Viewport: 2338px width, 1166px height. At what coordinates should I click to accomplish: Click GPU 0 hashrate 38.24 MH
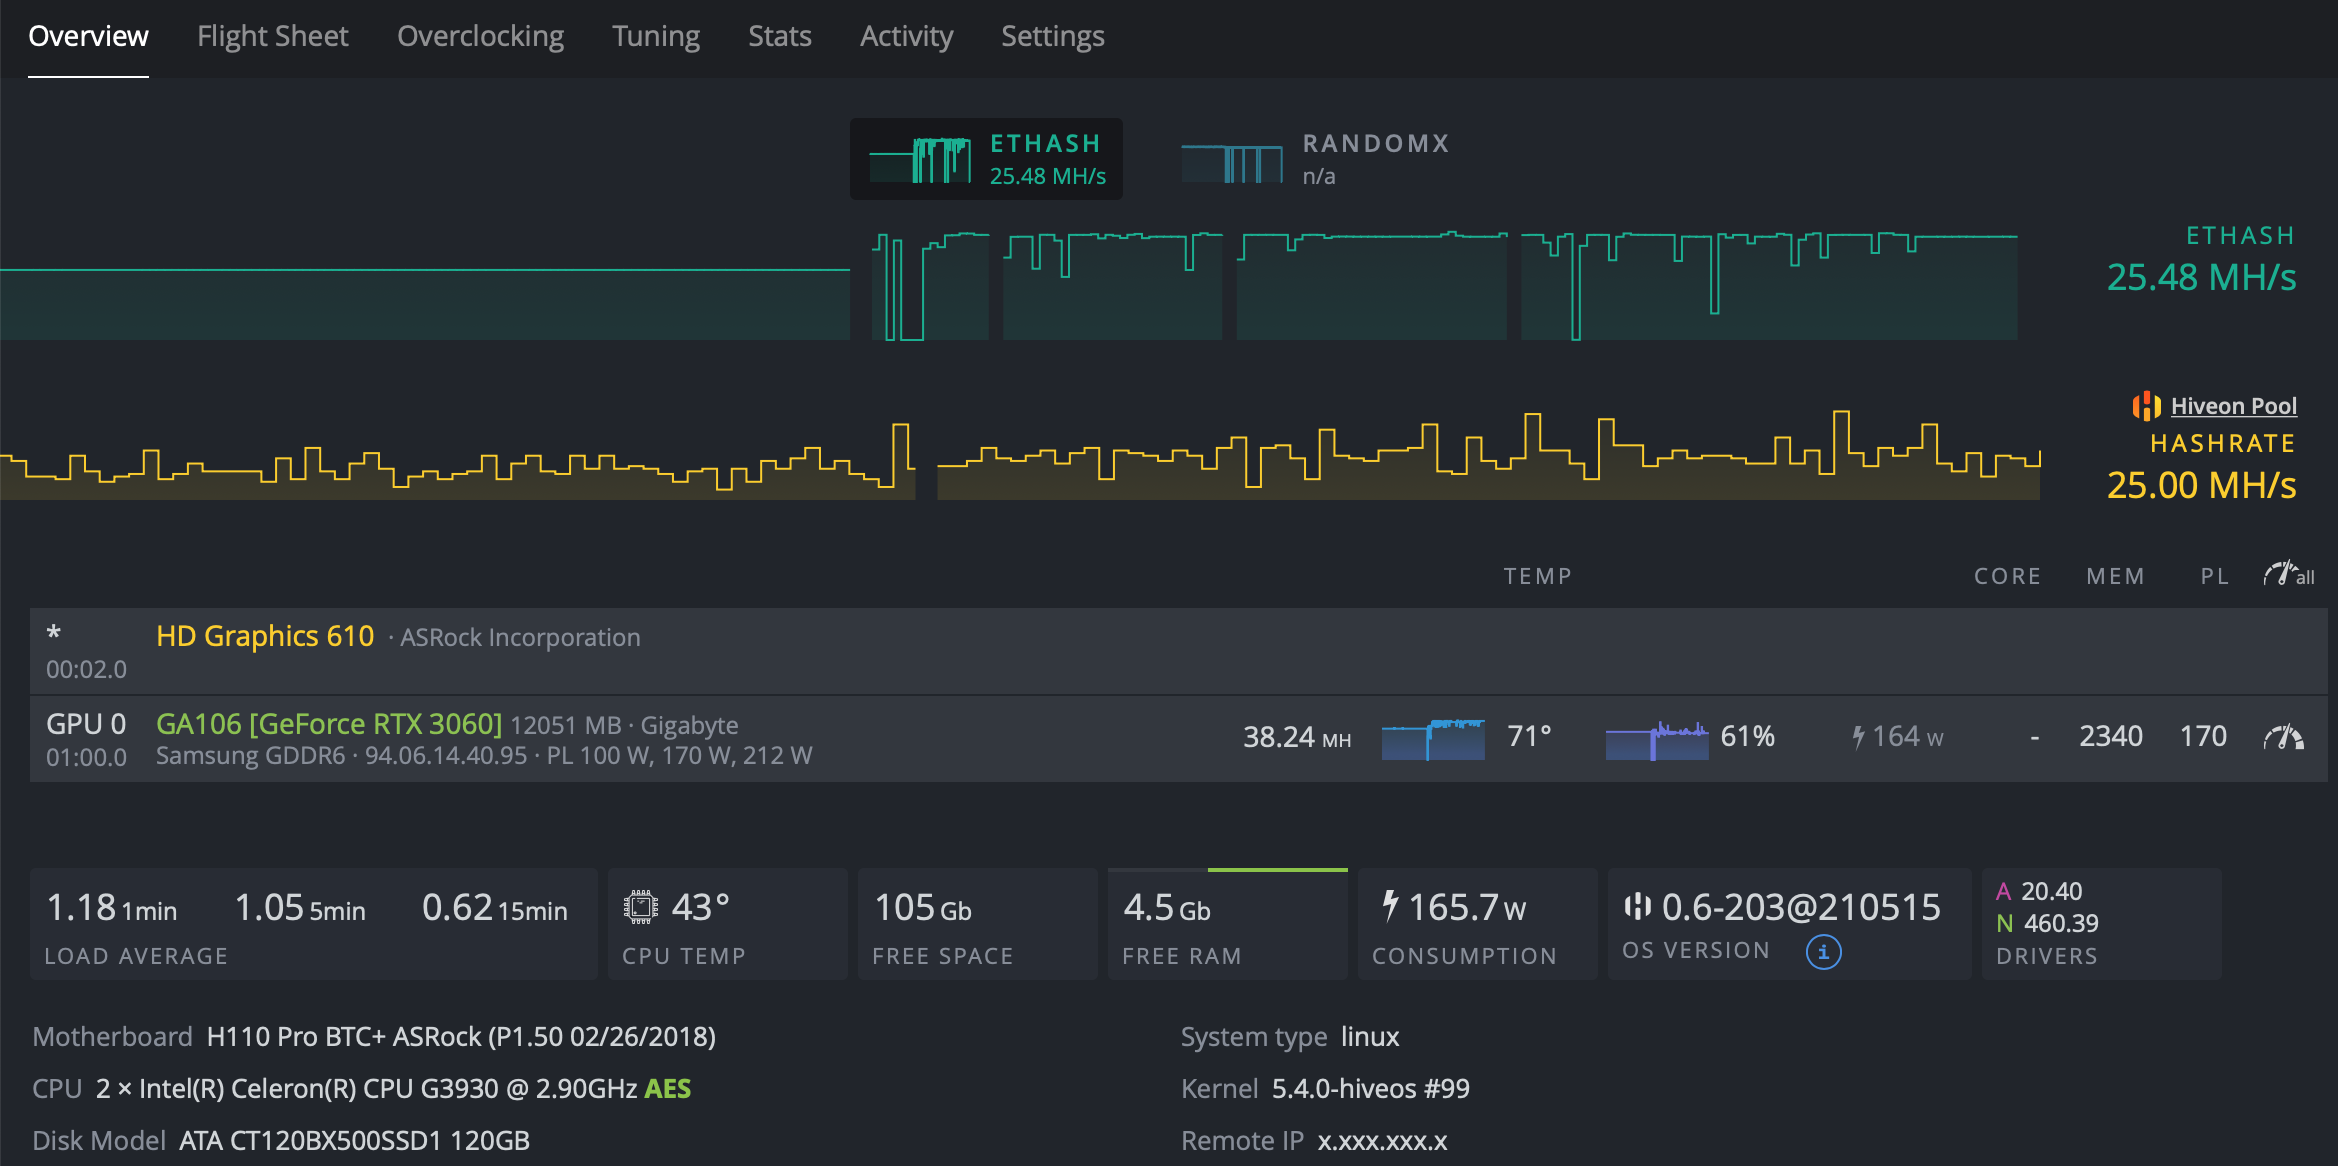1297,737
